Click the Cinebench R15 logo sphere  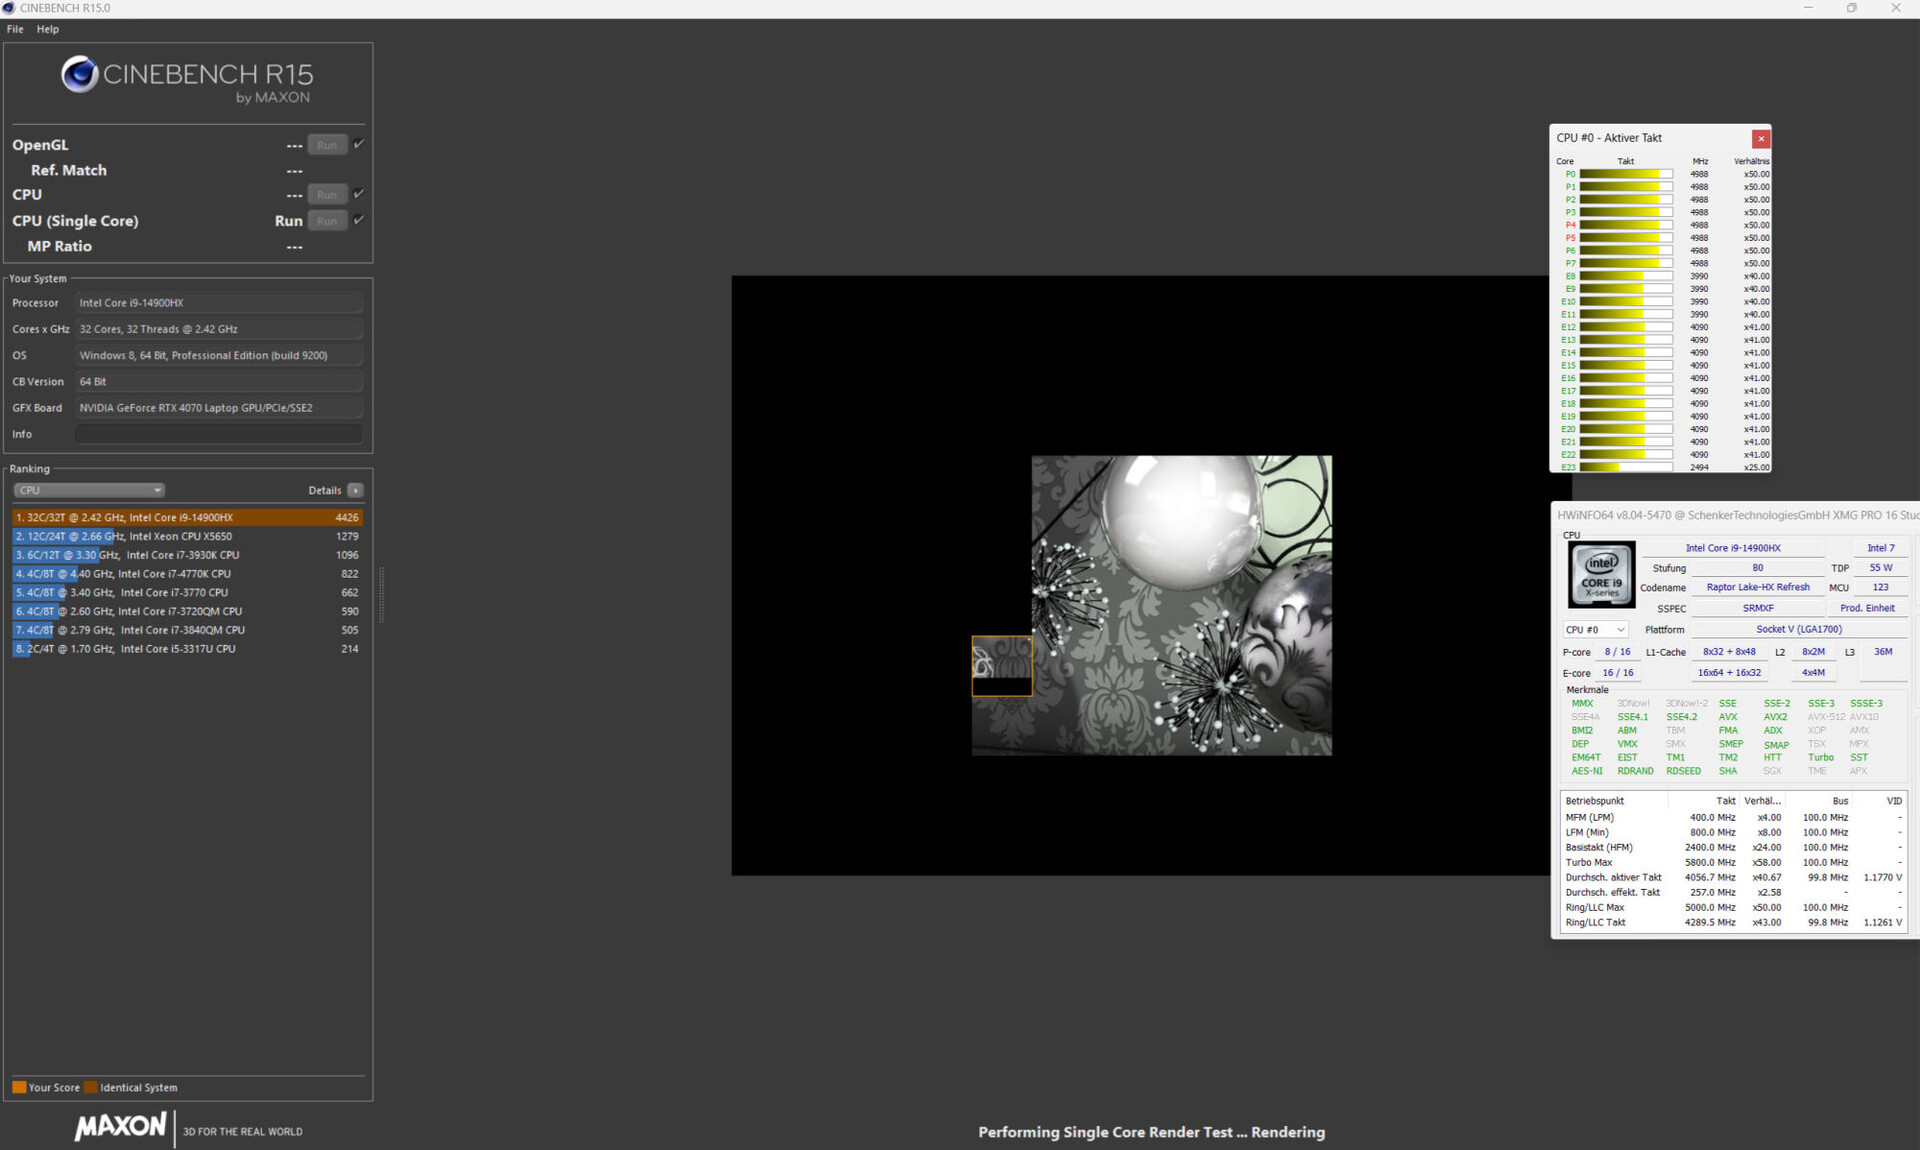tap(79, 74)
